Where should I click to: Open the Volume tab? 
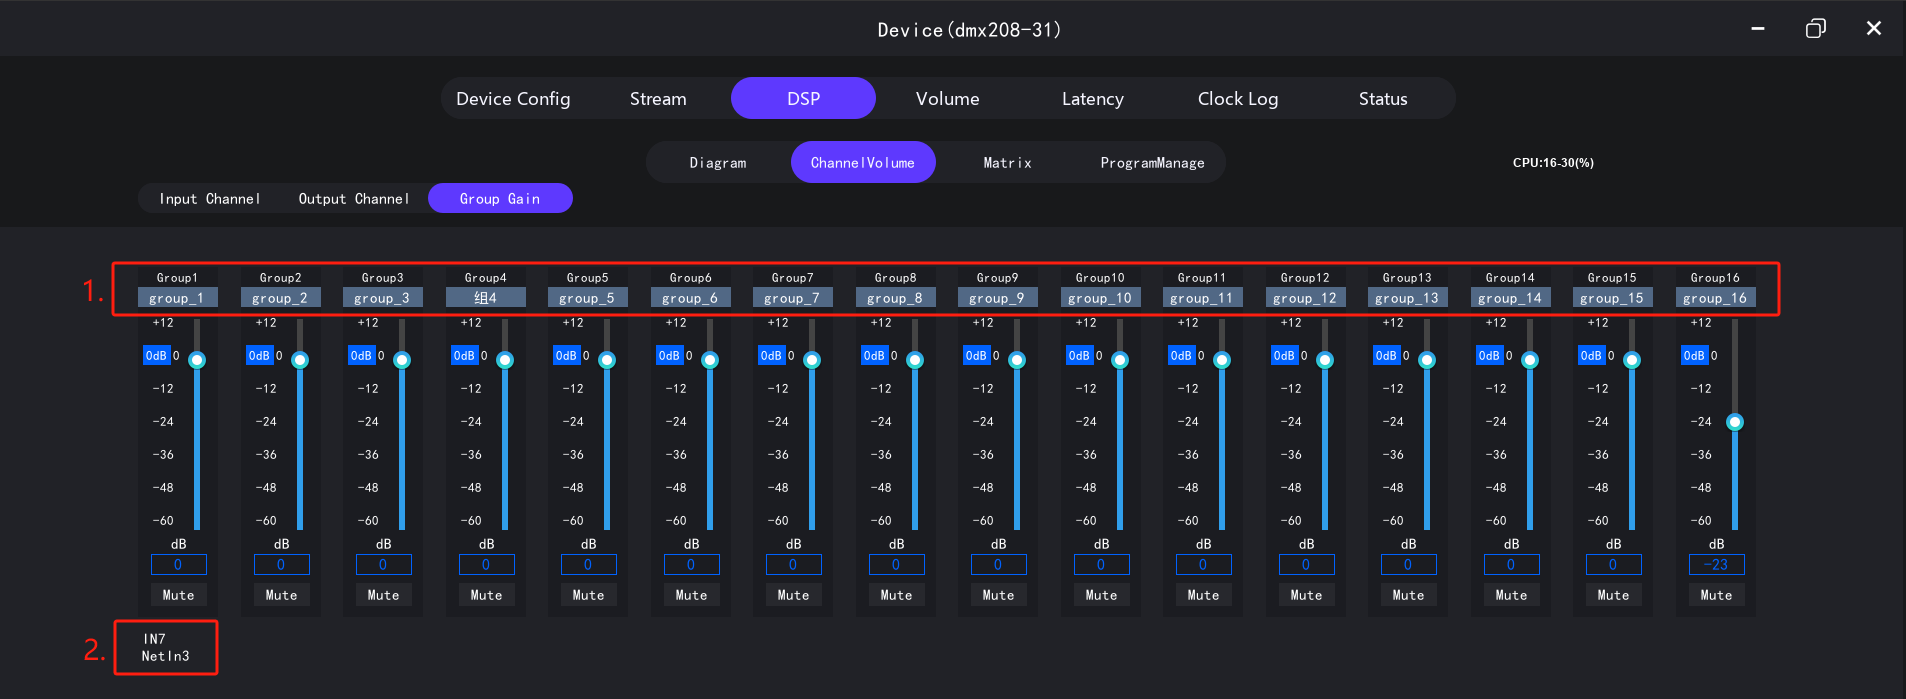tap(947, 99)
